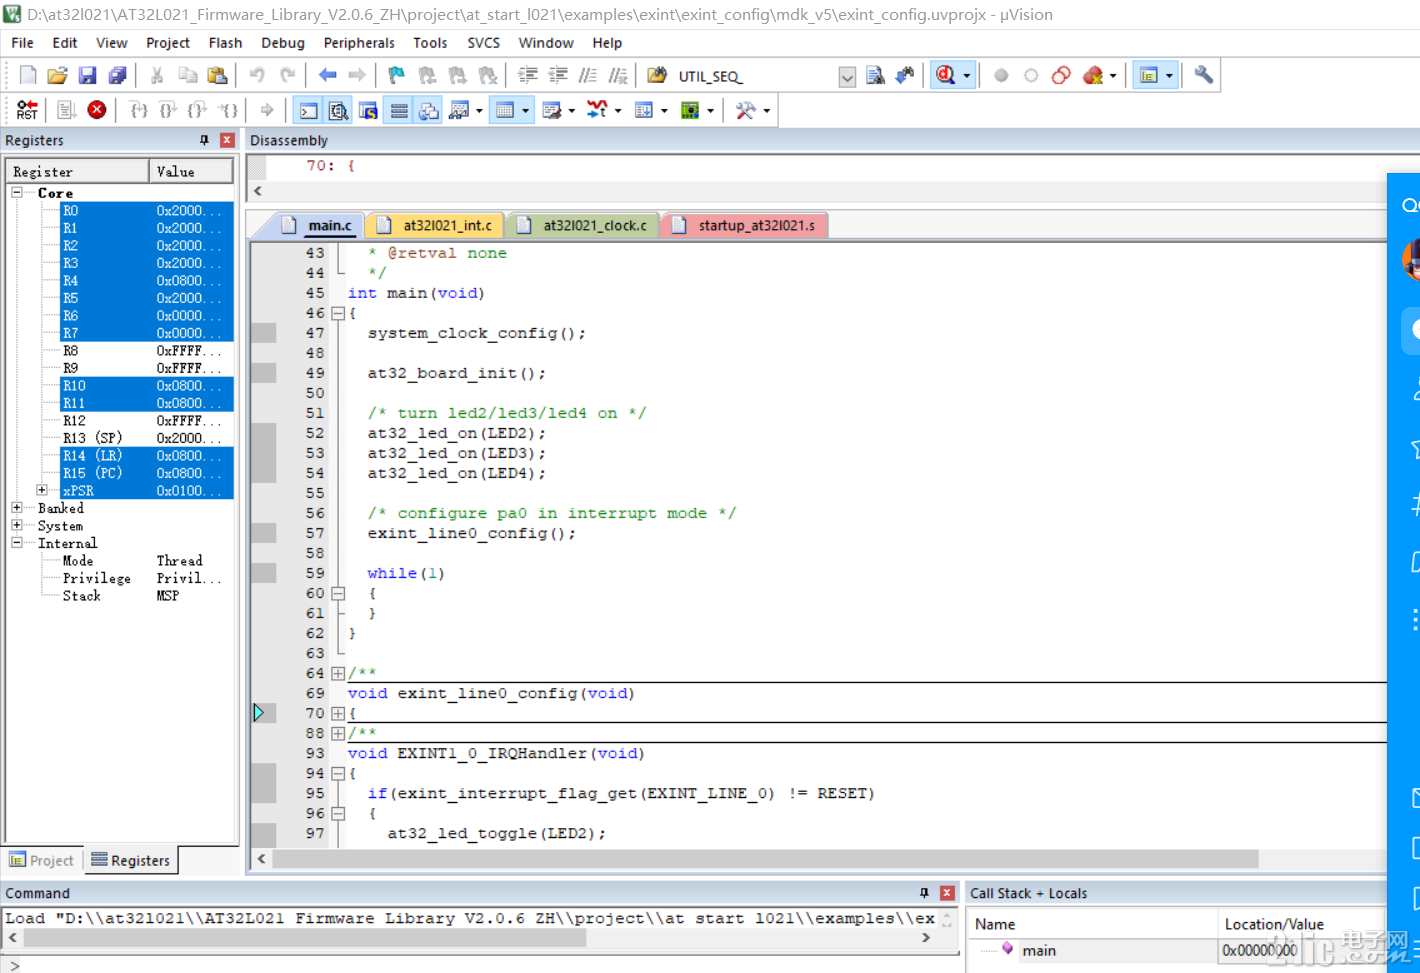Pin the Registers panel
Image resolution: width=1420 pixels, height=973 pixels.
pyautogui.click(x=204, y=140)
